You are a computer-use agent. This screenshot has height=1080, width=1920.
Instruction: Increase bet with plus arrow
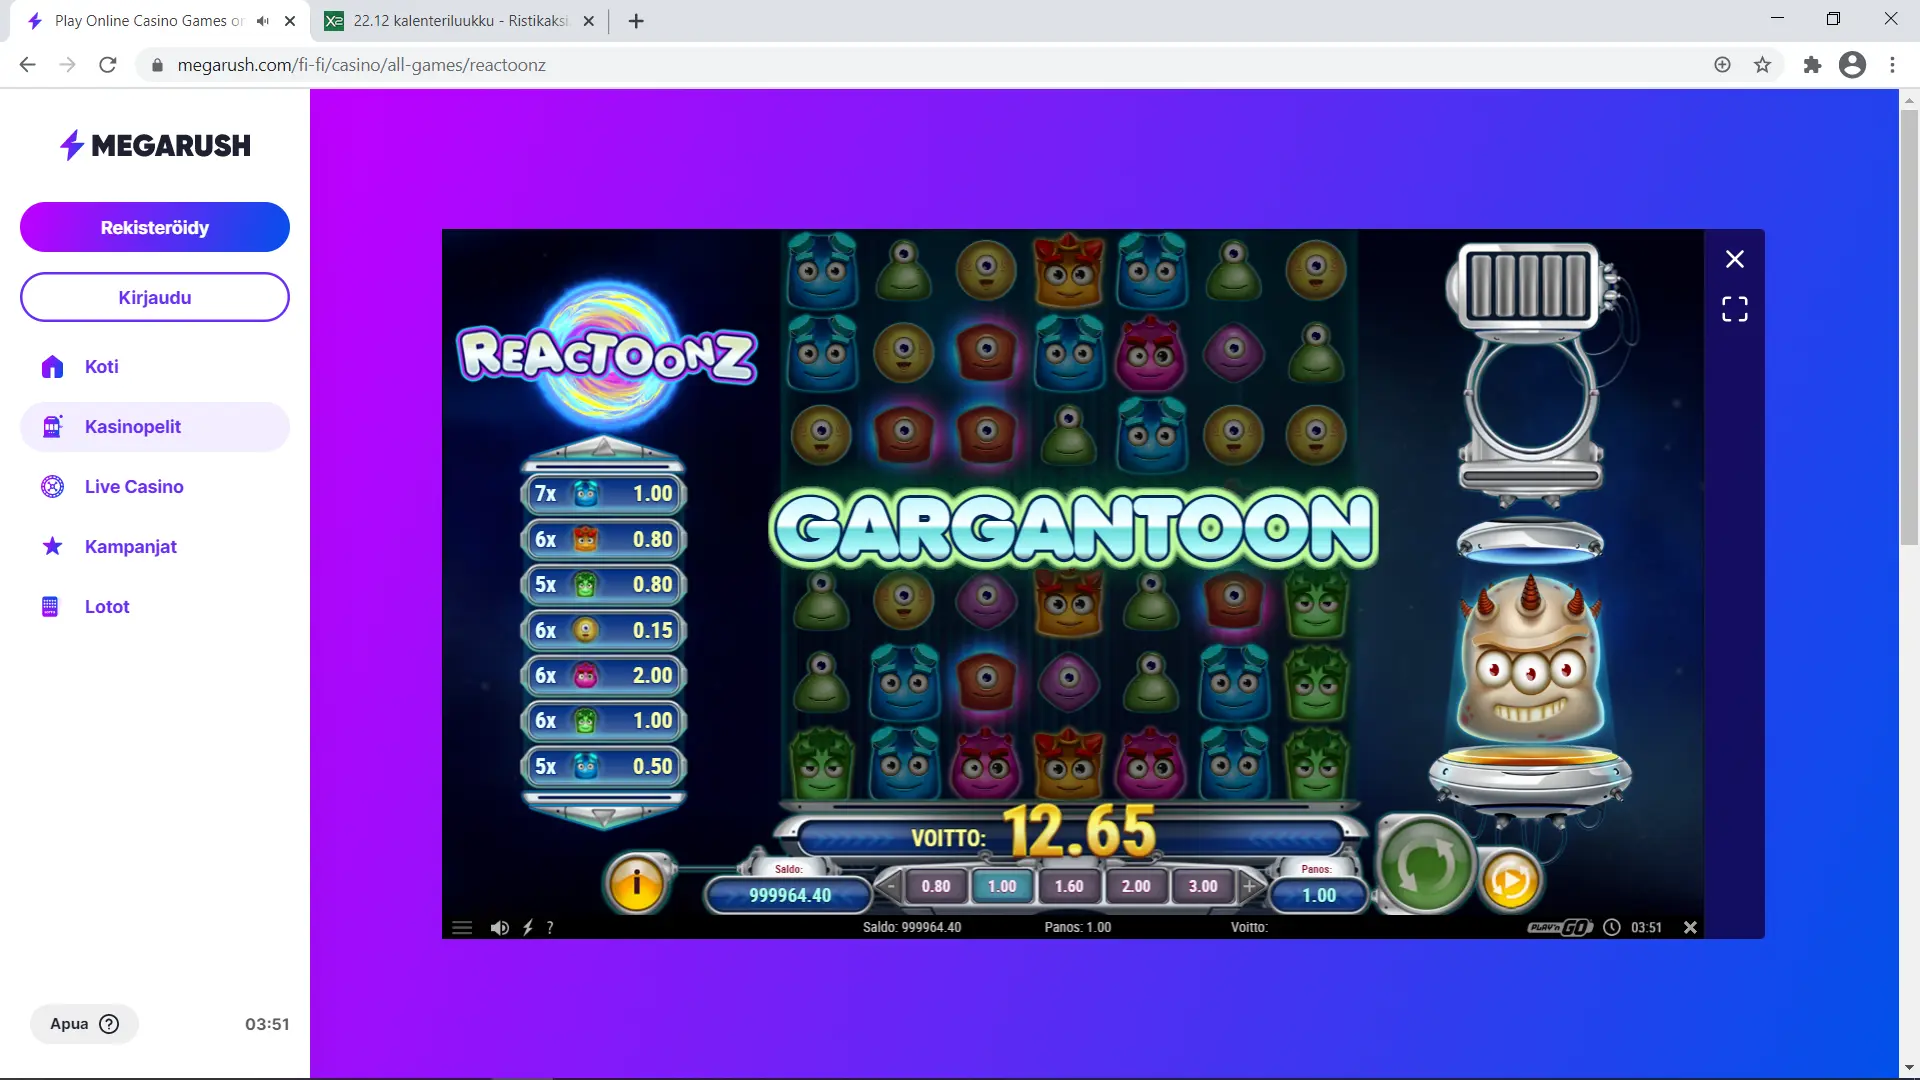[x=1249, y=886]
